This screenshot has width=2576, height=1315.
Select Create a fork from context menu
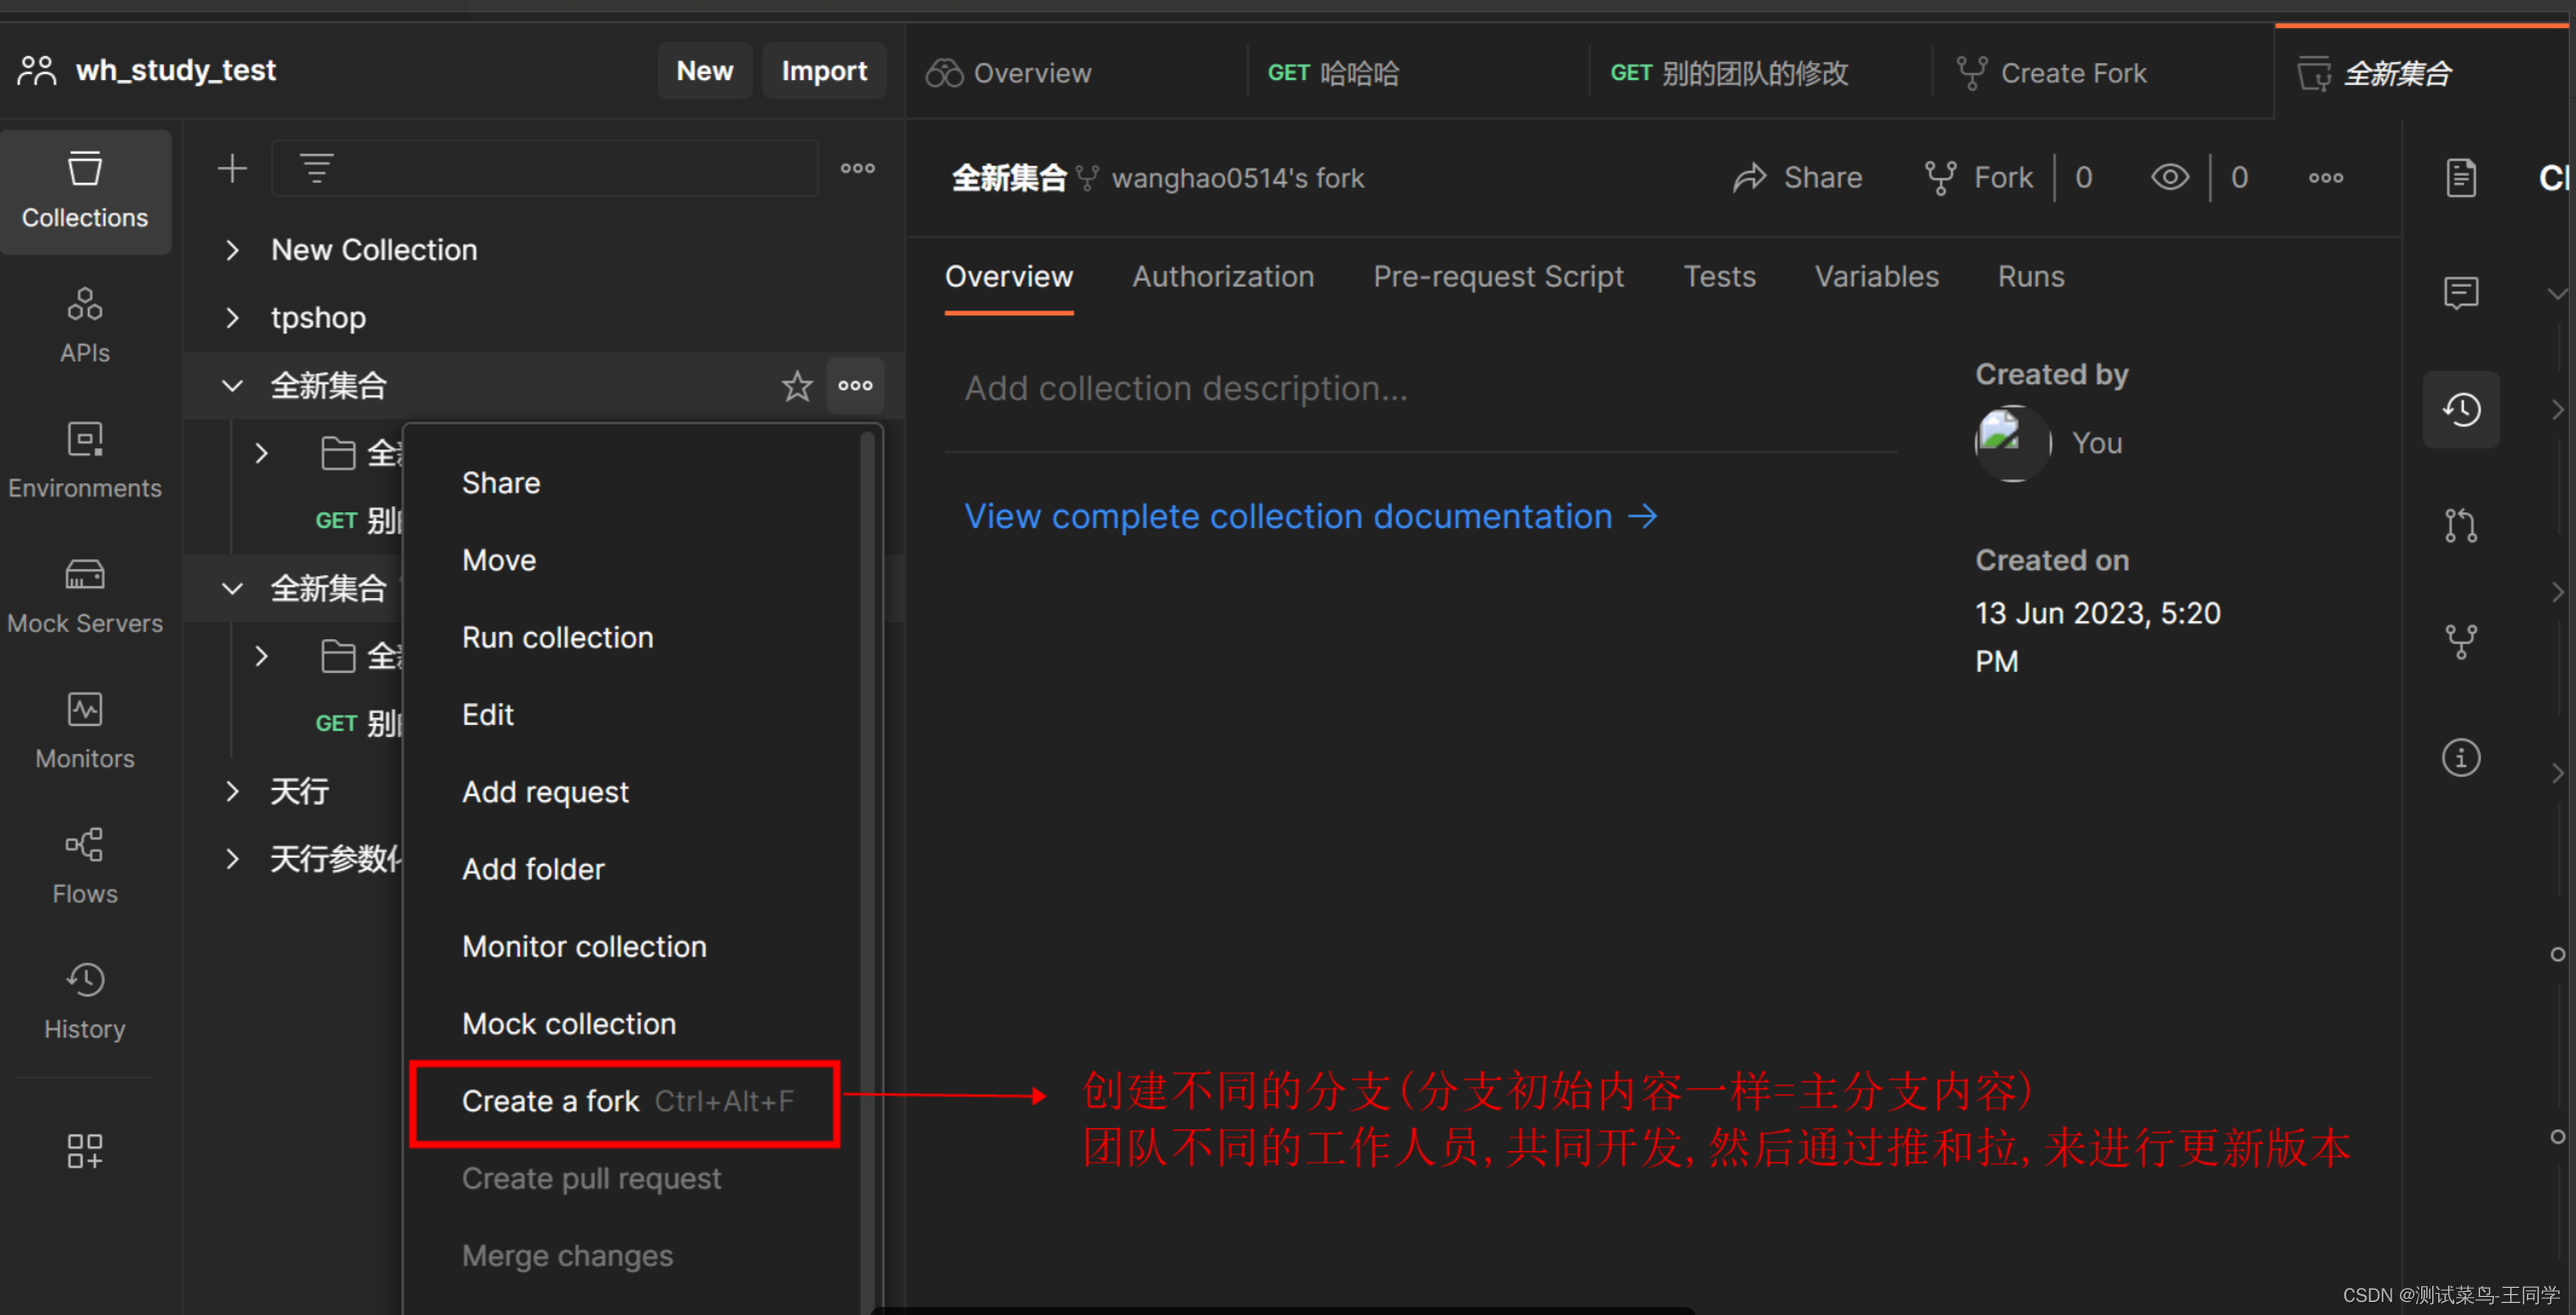pos(553,1100)
